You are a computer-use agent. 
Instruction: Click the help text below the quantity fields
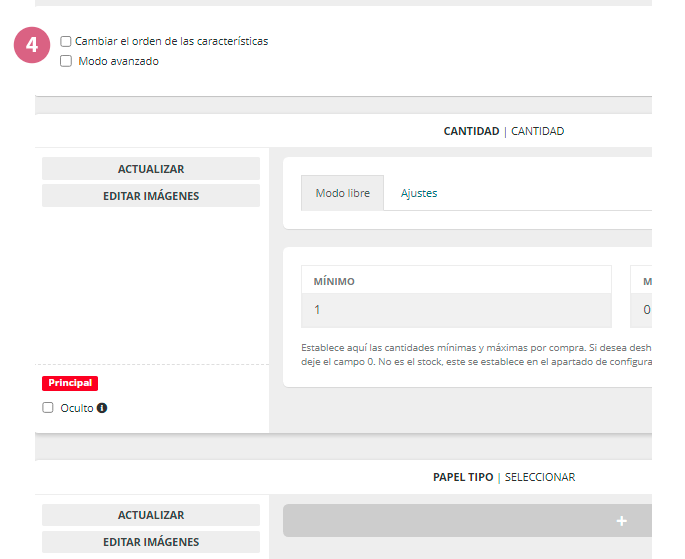point(476,354)
